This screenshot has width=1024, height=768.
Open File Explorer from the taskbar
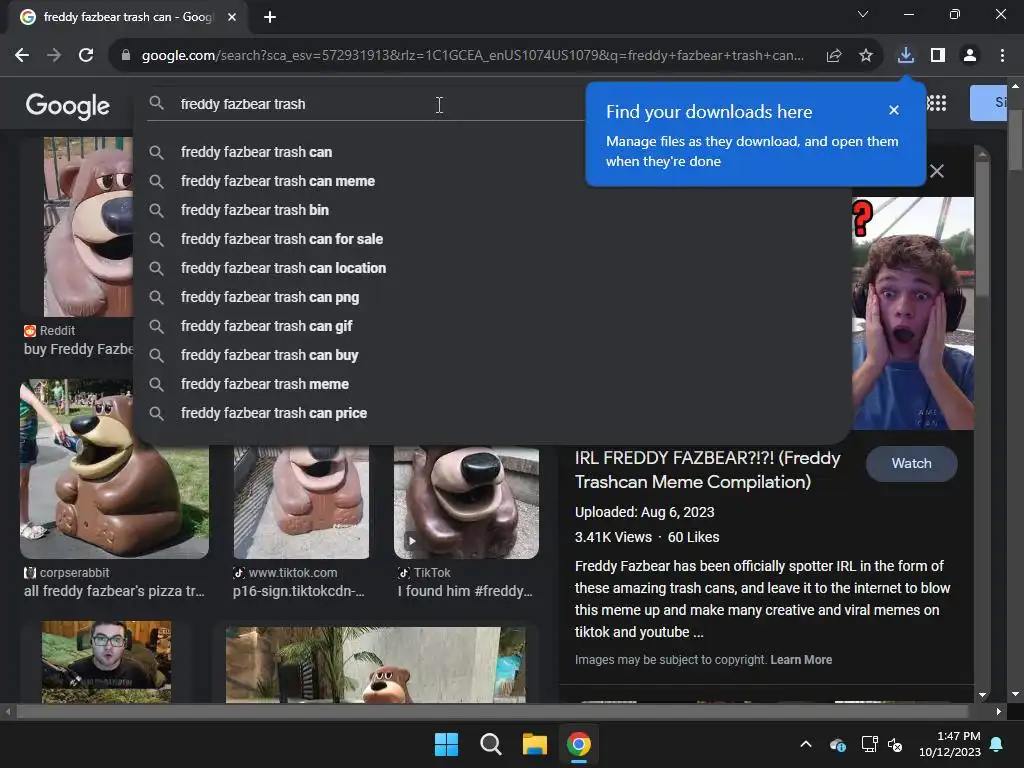click(534, 744)
